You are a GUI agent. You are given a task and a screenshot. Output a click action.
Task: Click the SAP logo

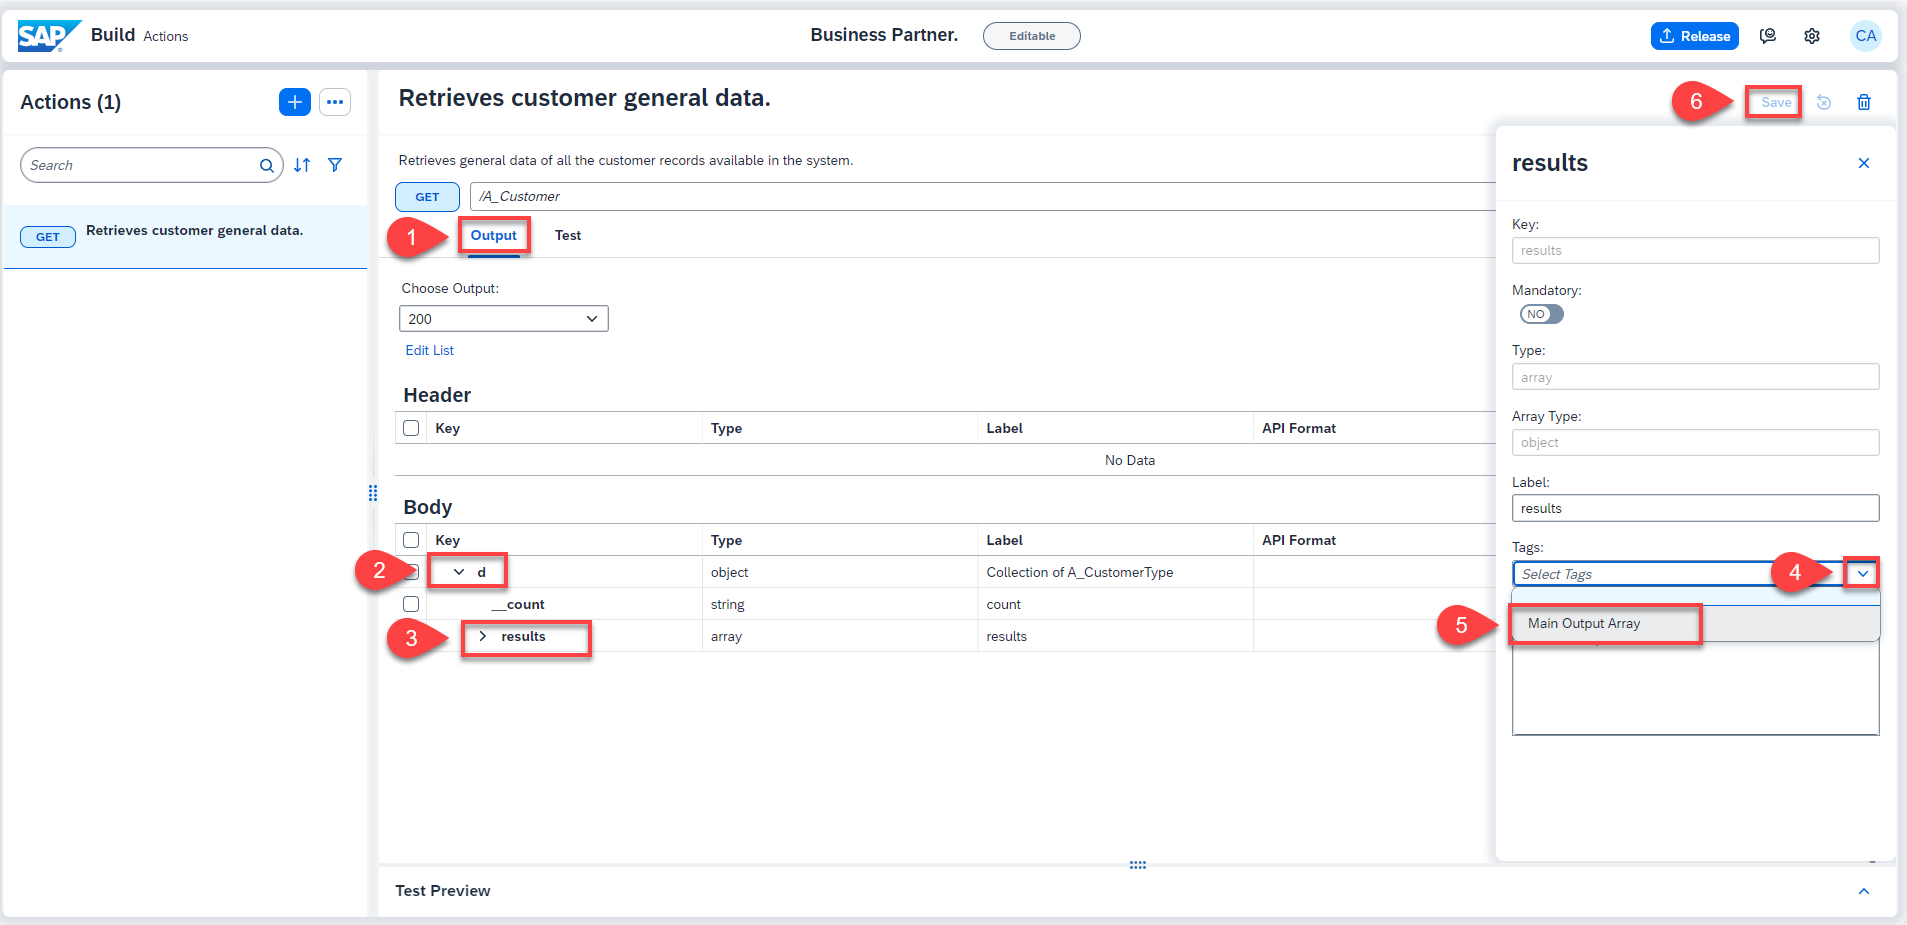click(x=48, y=36)
